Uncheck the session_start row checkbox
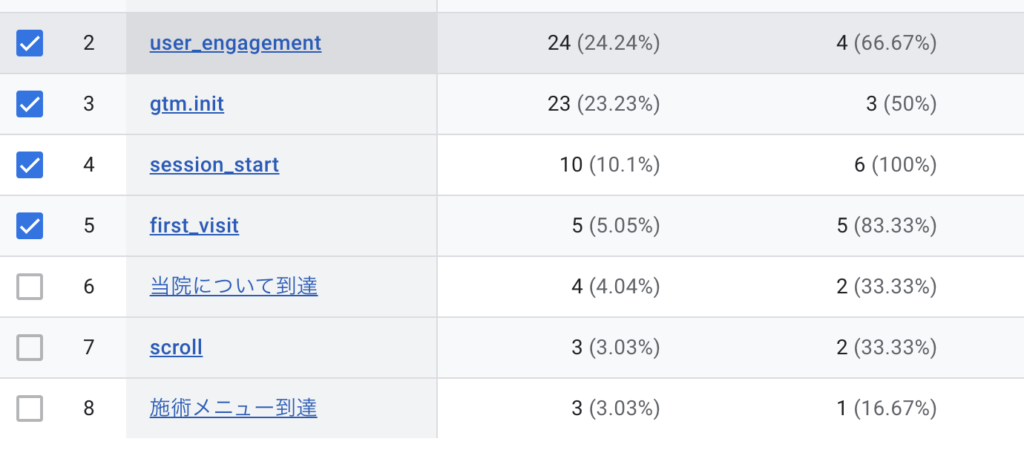This screenshot has height=459, width=1024. (x=30, y=165)
